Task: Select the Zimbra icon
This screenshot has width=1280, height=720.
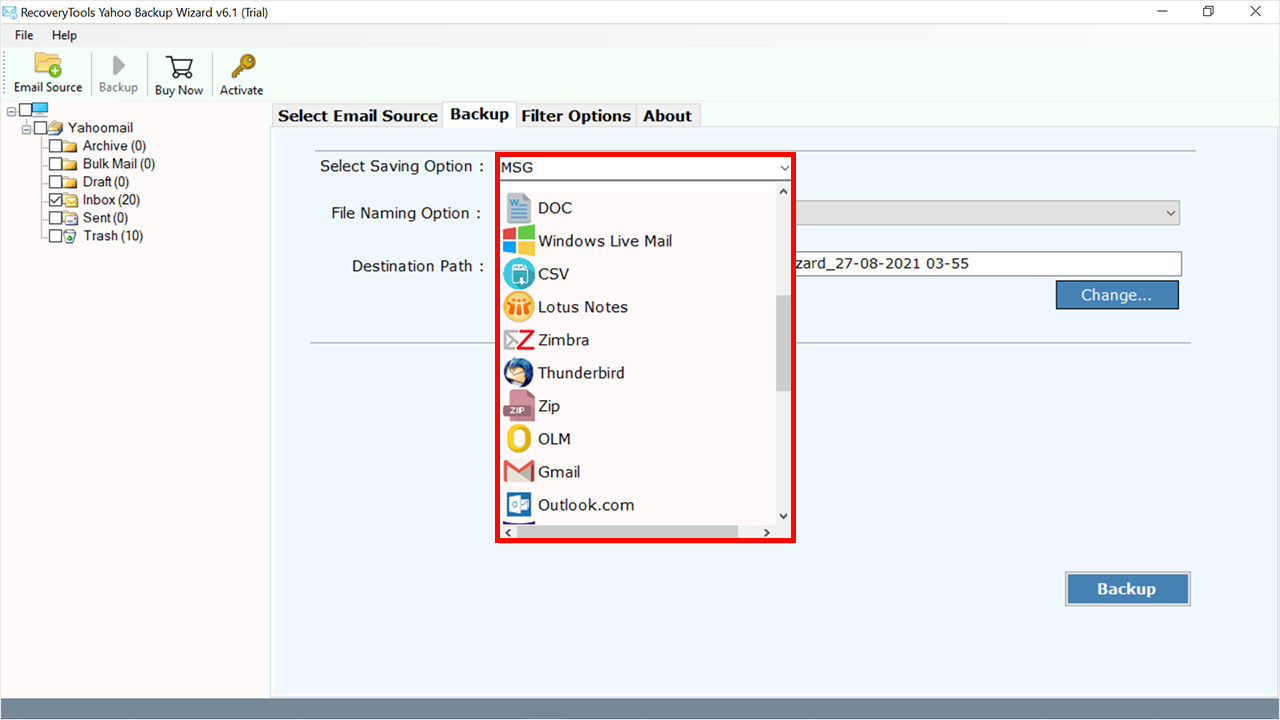Action: click(x=518, y=340)
